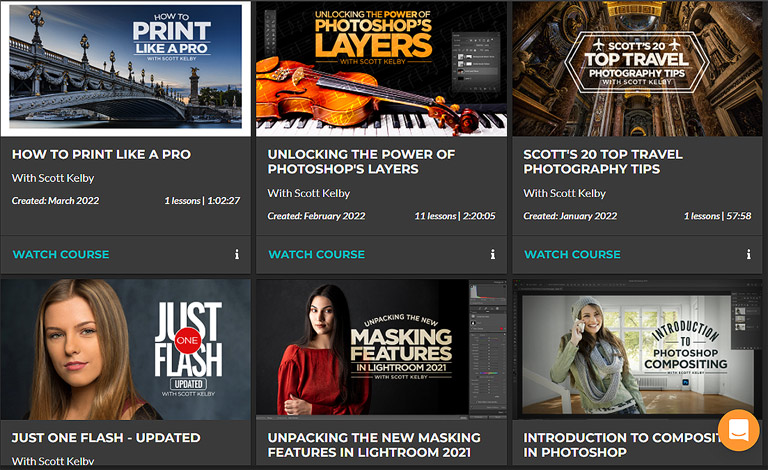This screenshot has width=768, height=470.
Task: Click '1 lessons | 57:58' text
Action: click(x=718, y=216)
